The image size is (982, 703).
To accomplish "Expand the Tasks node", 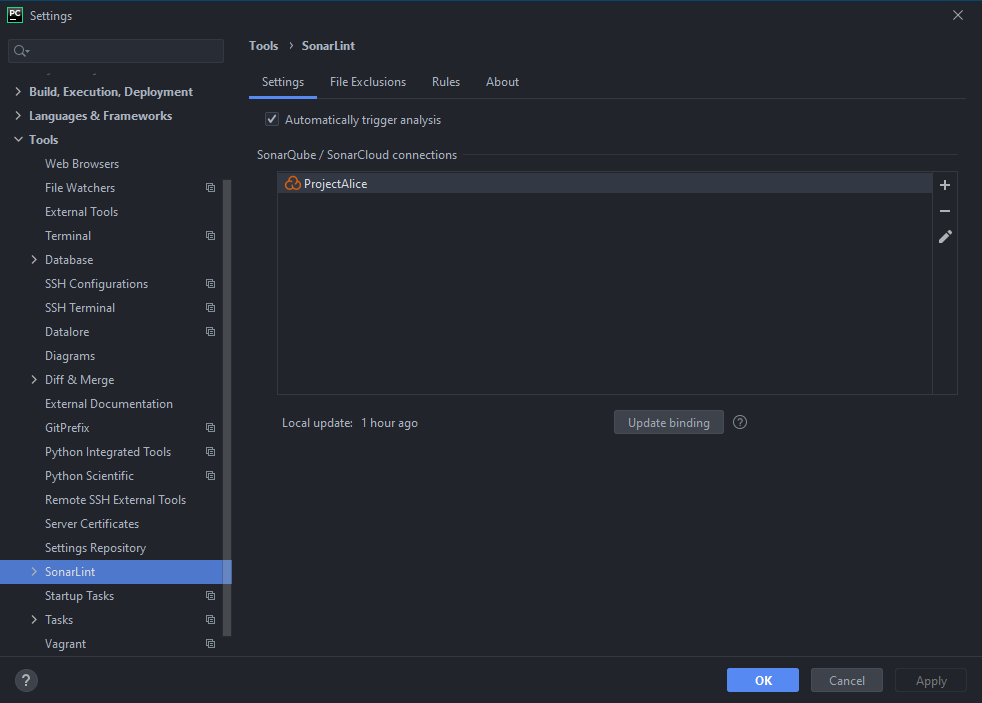I will (34, 620).
